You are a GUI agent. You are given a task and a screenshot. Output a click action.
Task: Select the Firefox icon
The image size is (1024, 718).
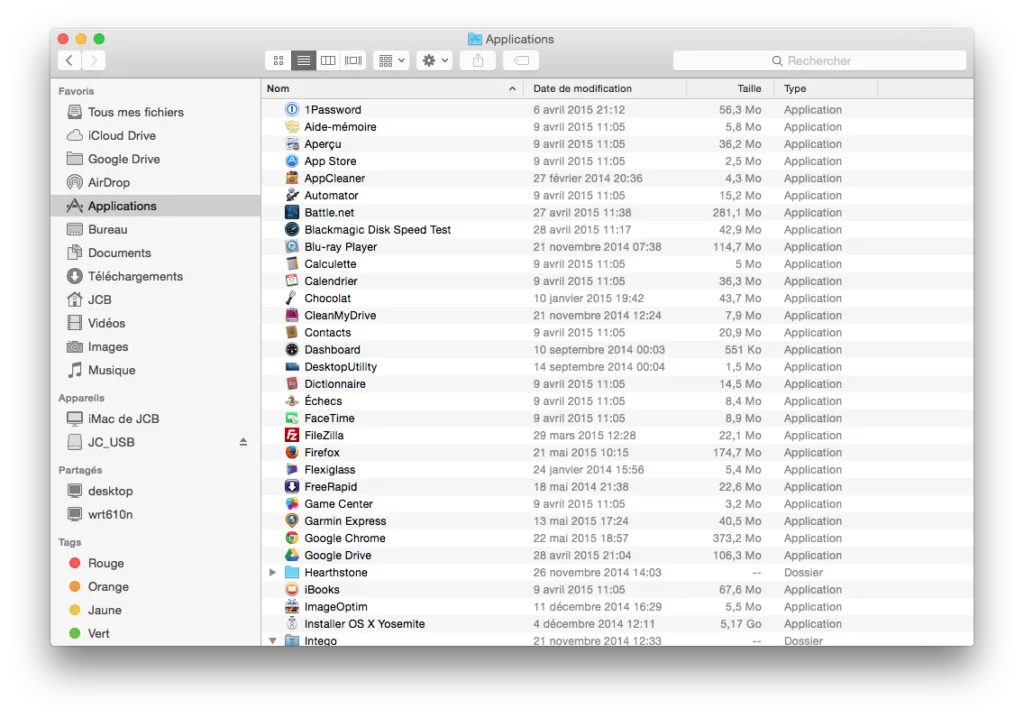(x=292, y=452)
